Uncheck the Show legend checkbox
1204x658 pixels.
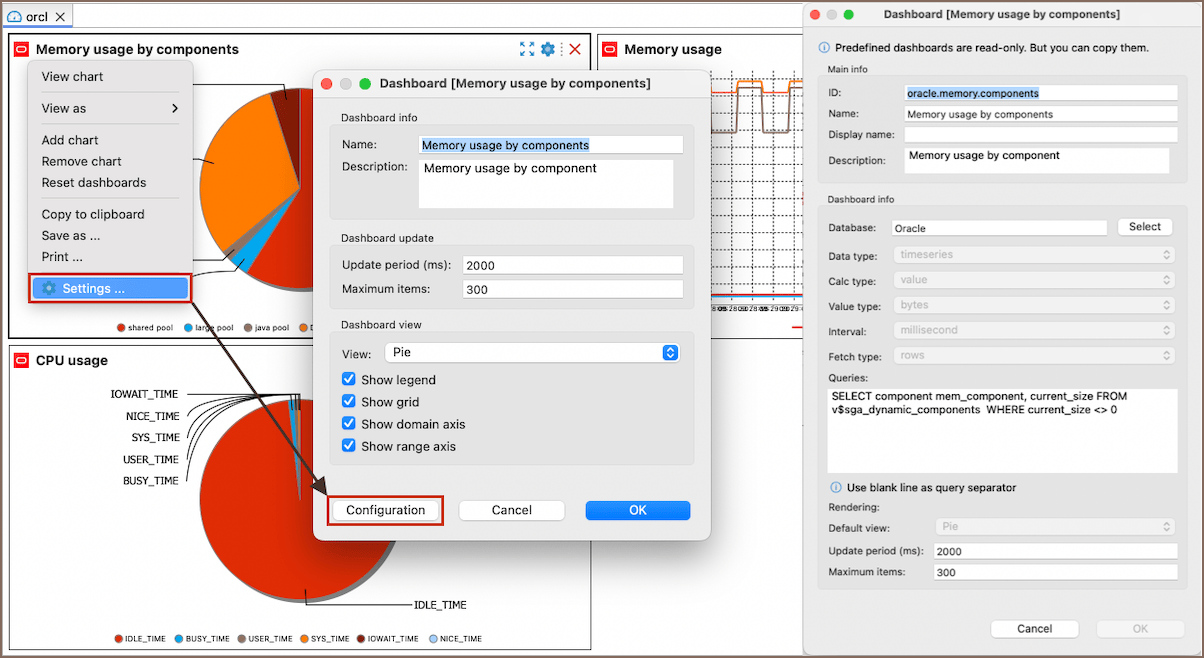pyautogui.click(x=349, y=380)
